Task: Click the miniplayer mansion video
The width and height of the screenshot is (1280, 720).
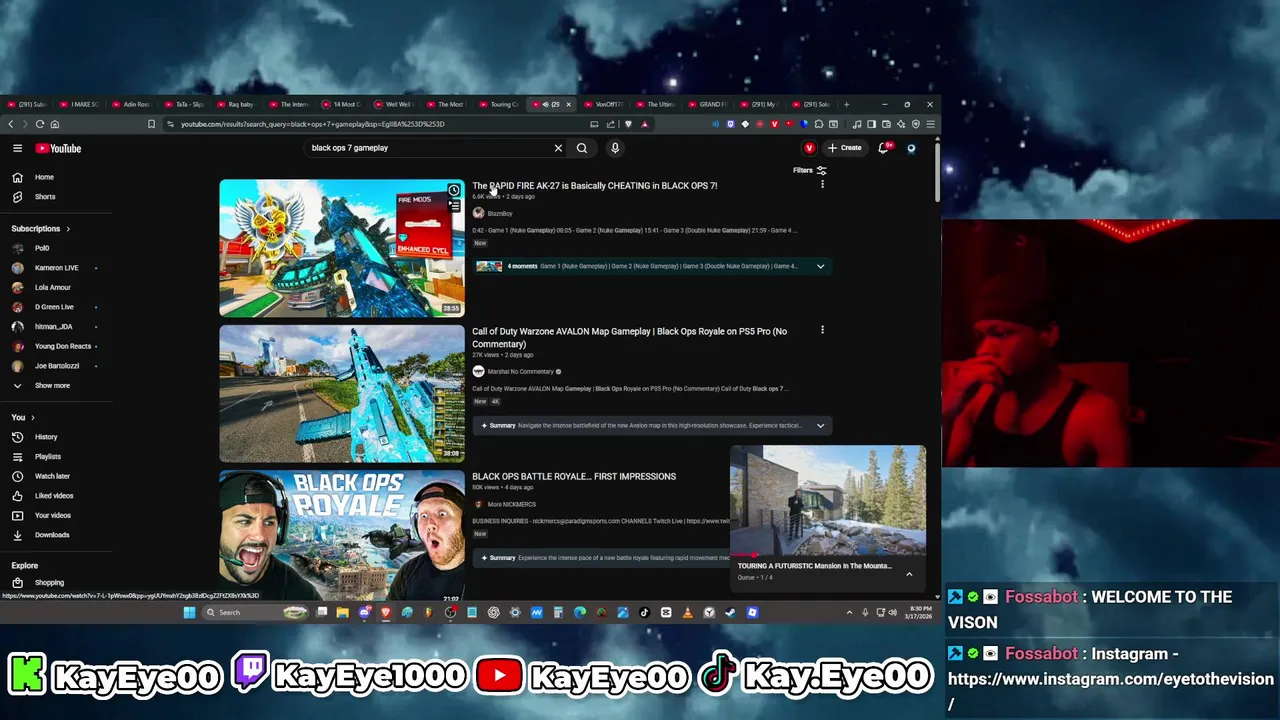Action: (828, 500)
